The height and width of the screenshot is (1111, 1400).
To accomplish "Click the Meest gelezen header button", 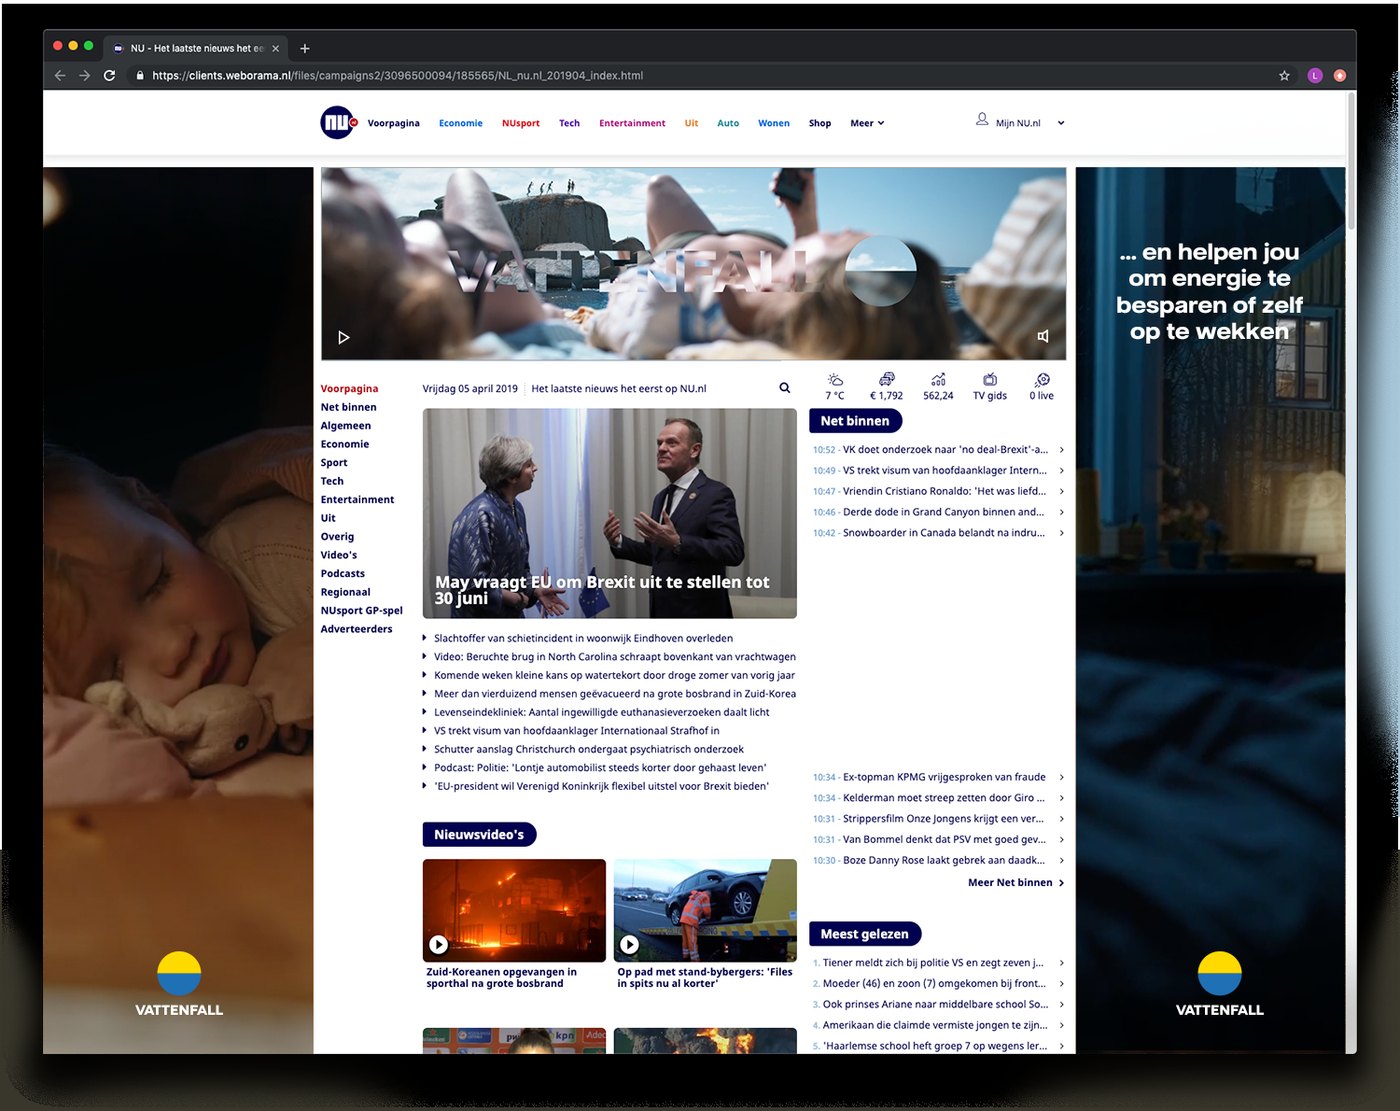I will pyautogui.click(x=865, y=934).
